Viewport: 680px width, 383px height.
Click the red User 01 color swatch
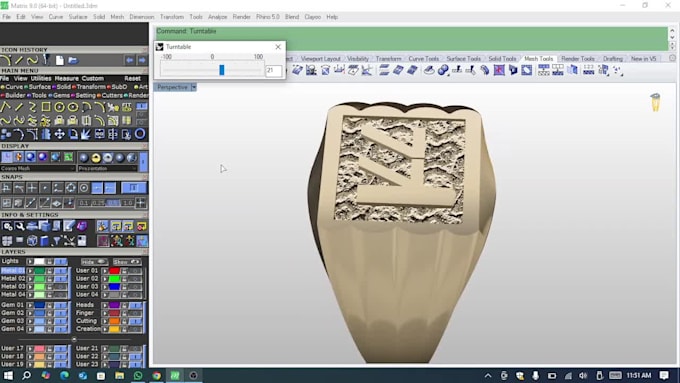(114, 271)
